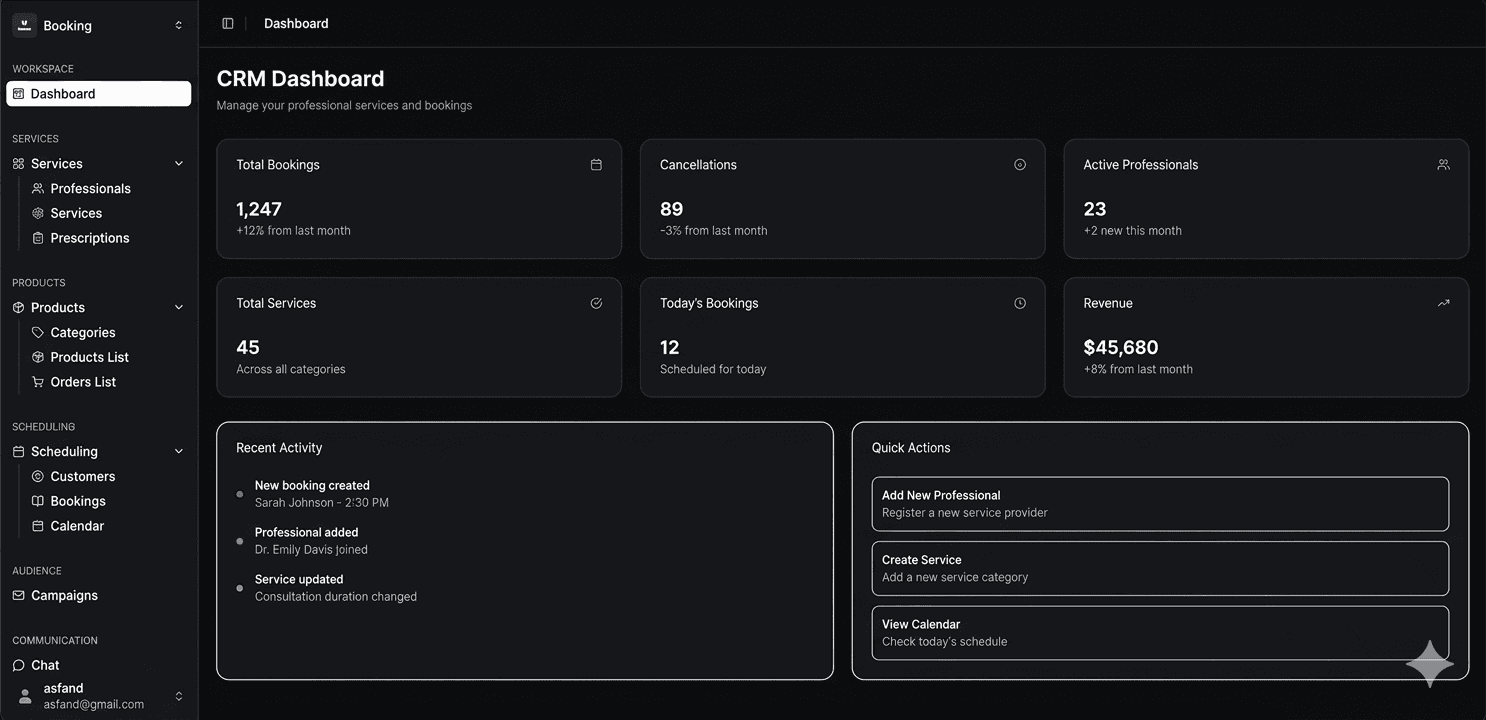Click the Calendar icon under Scheduling
The width and height of the screenshot is (1486, 720).
(x=37, y=525)
